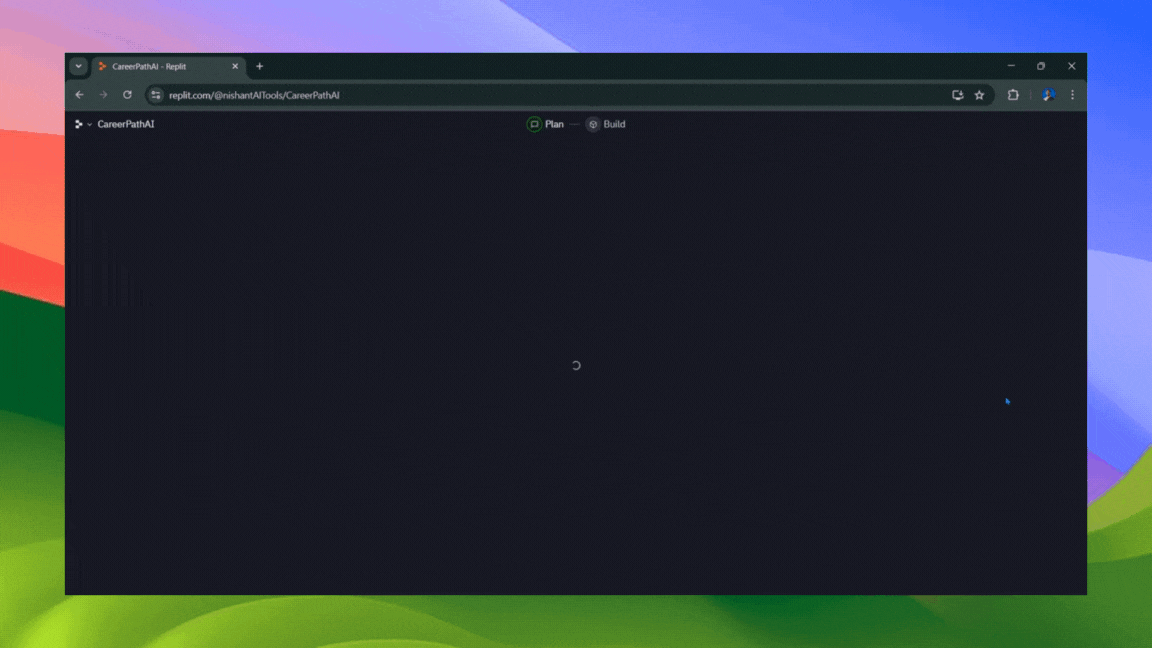Select the Plan mode icon

535,124
